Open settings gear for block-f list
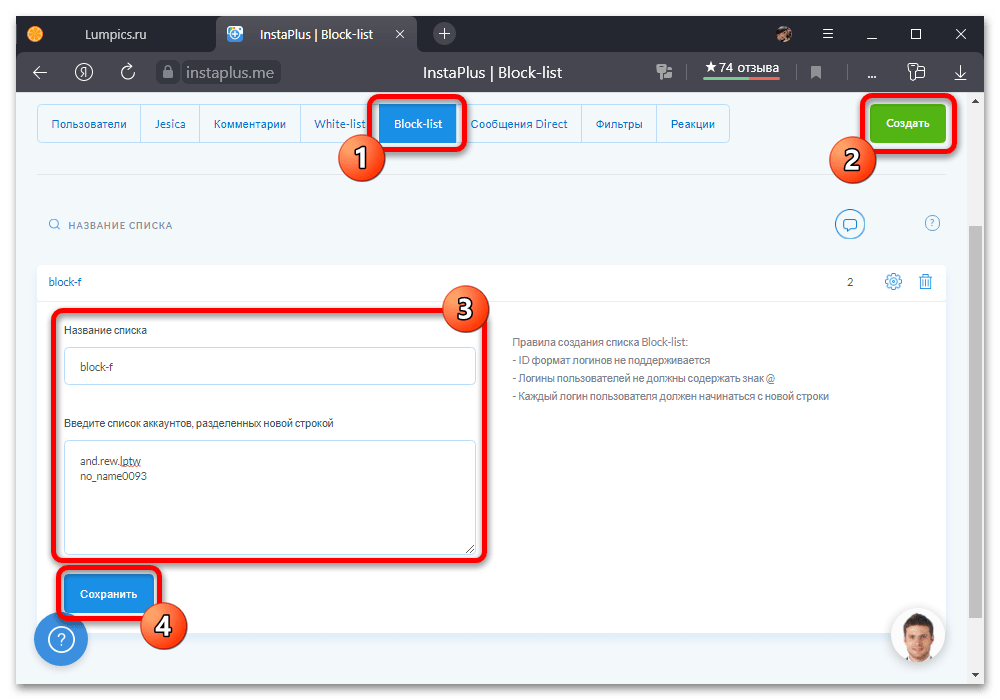This screenshot has height=700, width=1000. pos(893,282)
